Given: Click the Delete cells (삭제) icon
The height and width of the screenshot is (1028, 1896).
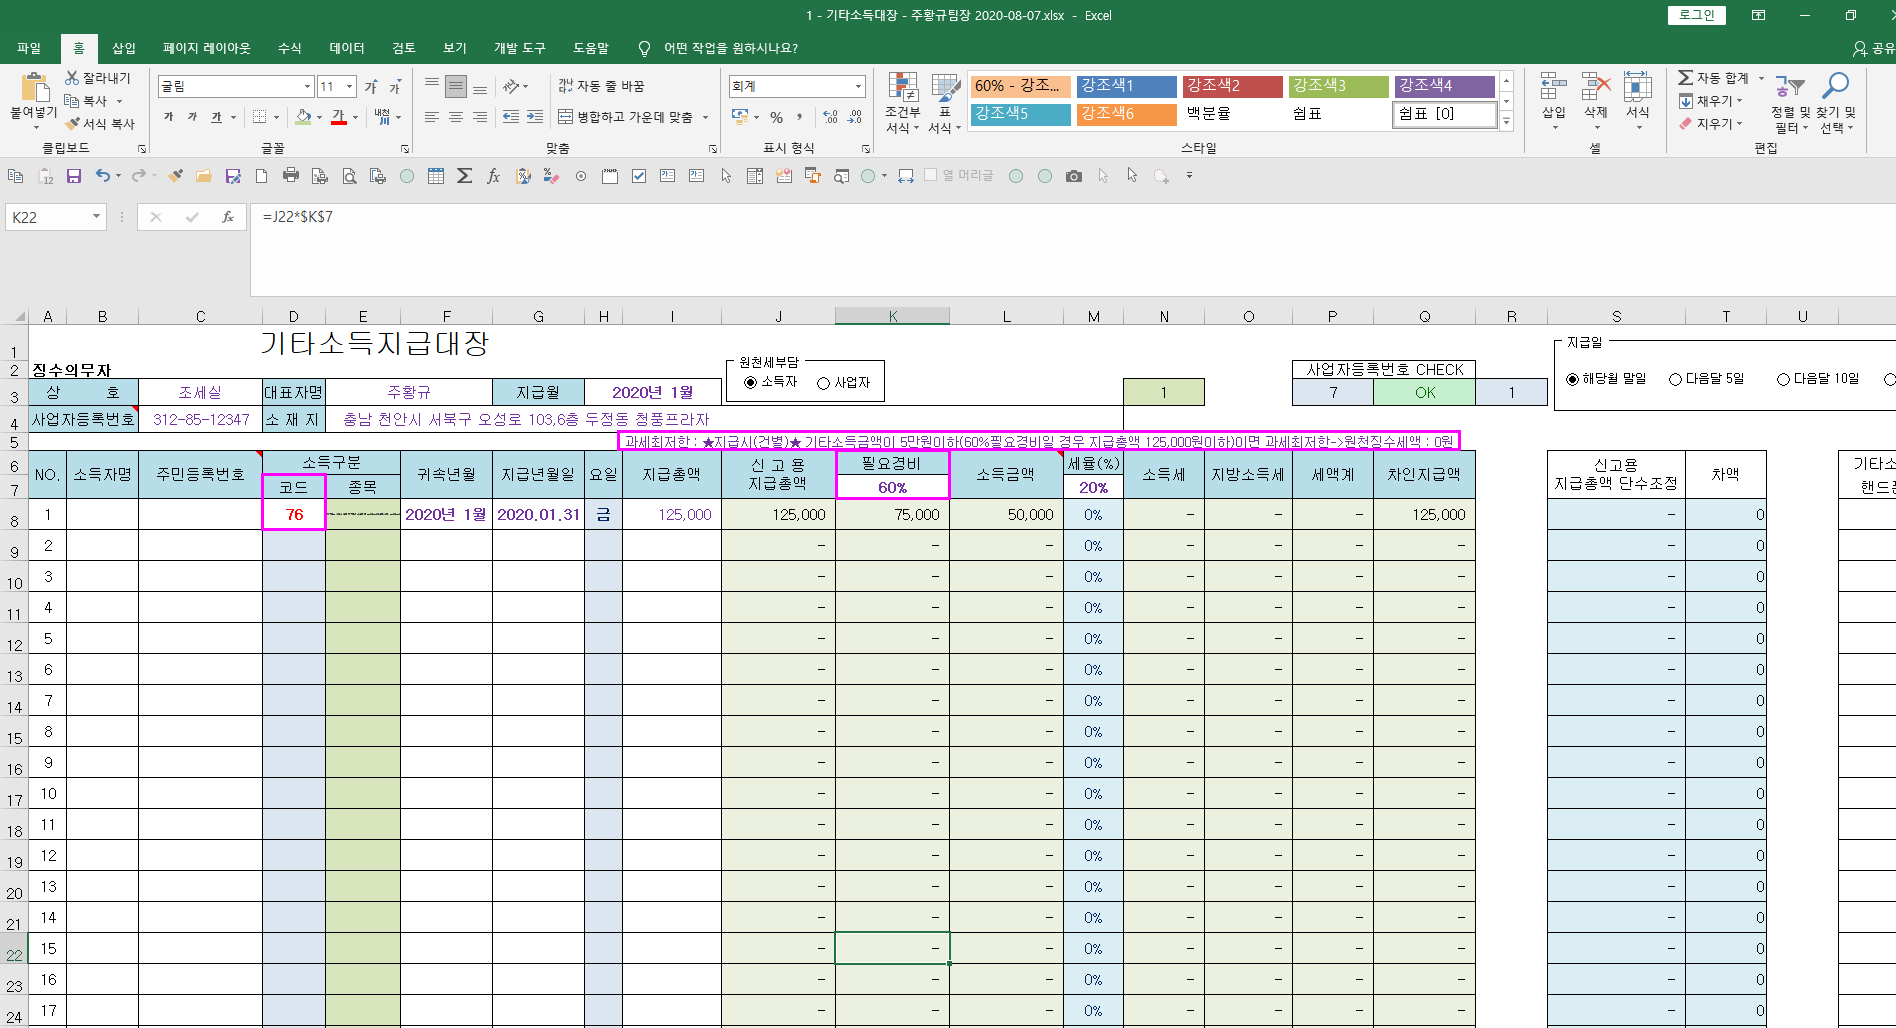Looking at the screenshot, I should pos(1595,88).
